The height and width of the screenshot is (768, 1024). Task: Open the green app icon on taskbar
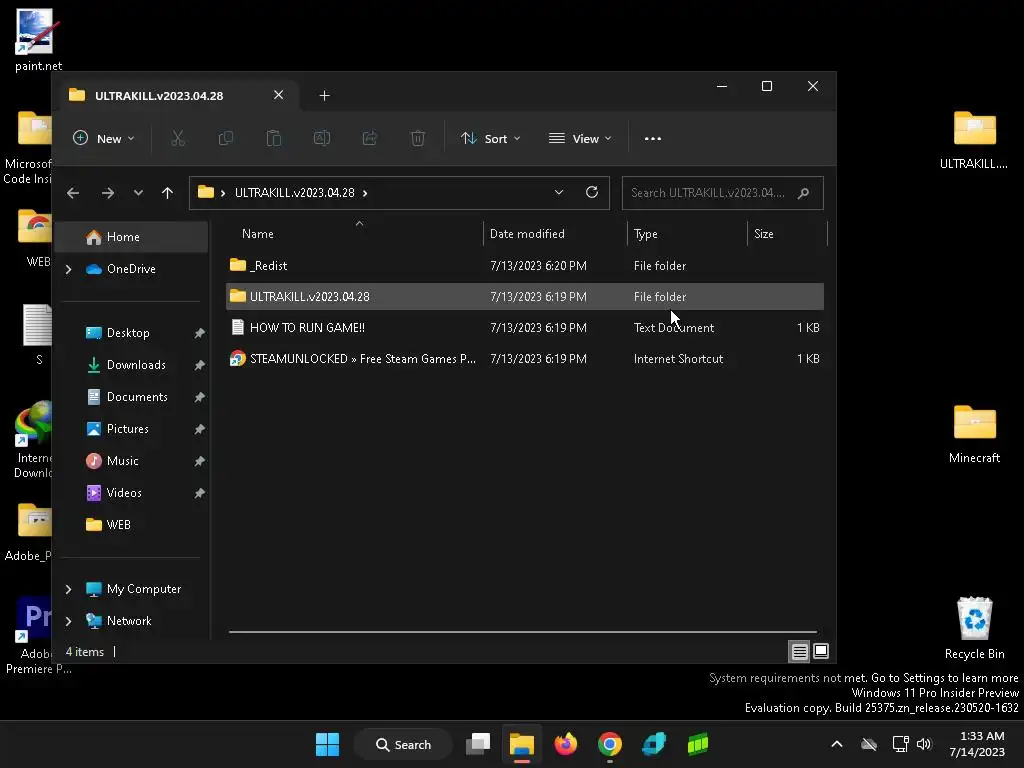tap(697, 744)
